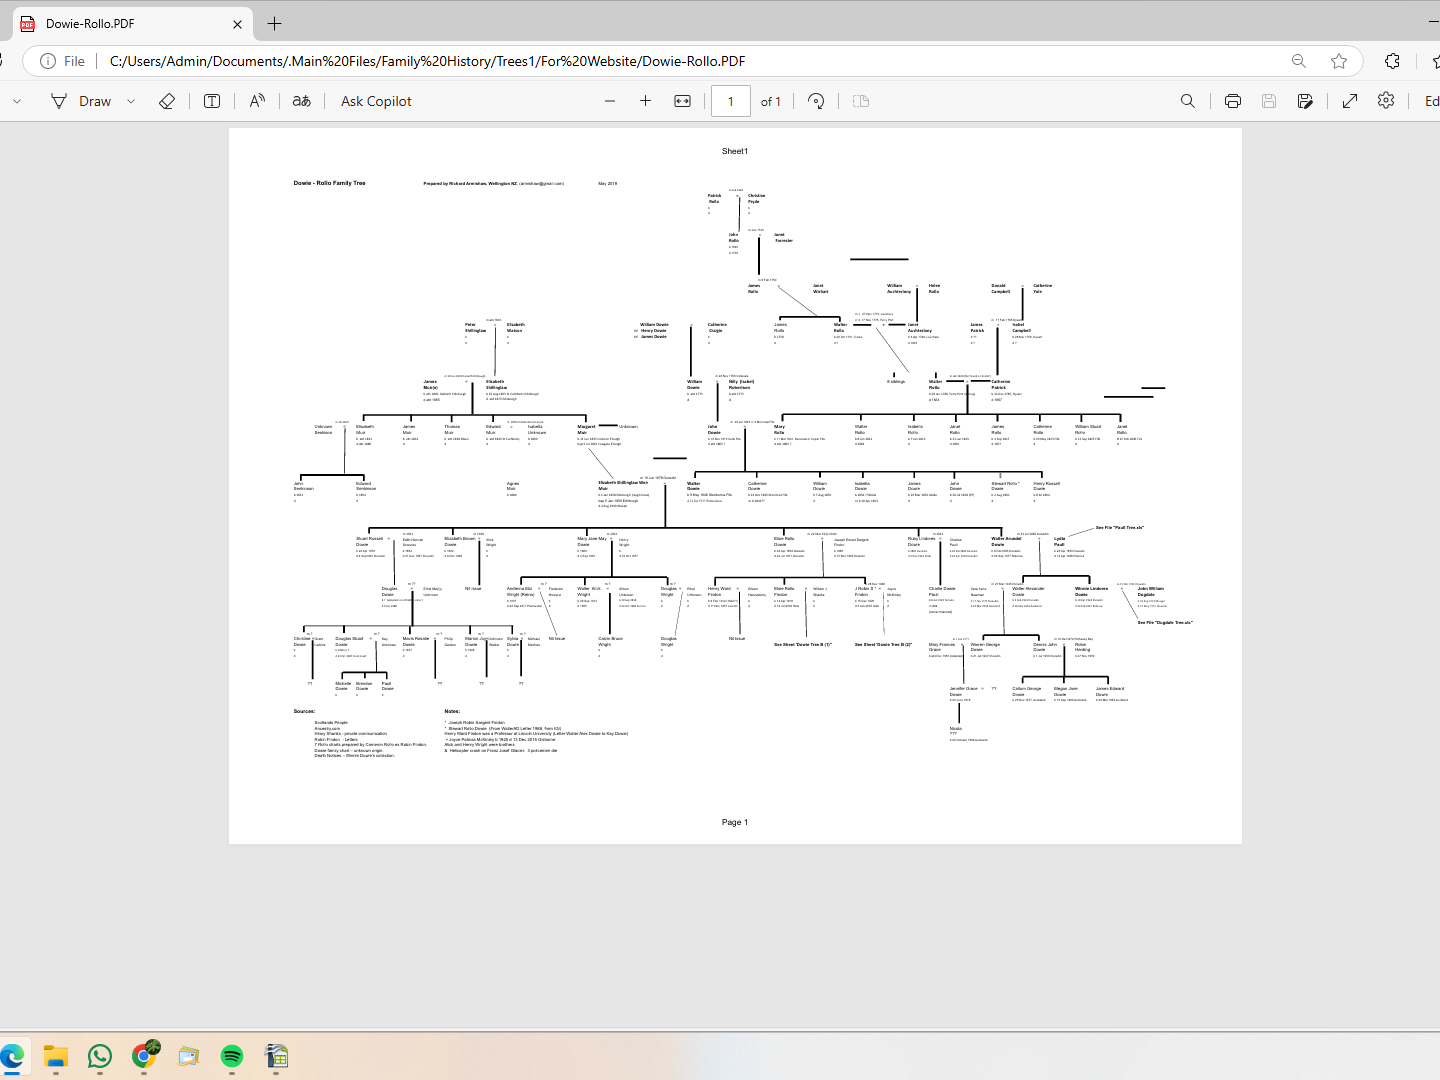The image size is (1440, 1080).
Task: Click the page number input field
Action: coord(731,101)
